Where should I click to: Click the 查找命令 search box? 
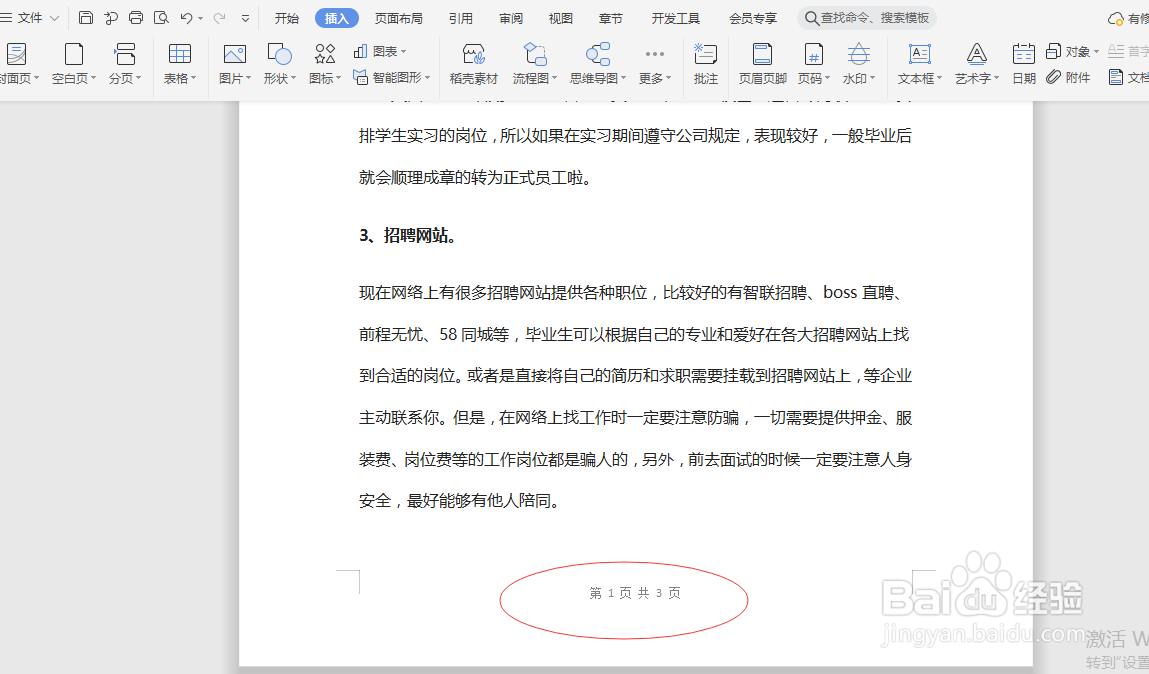[867, 18]
